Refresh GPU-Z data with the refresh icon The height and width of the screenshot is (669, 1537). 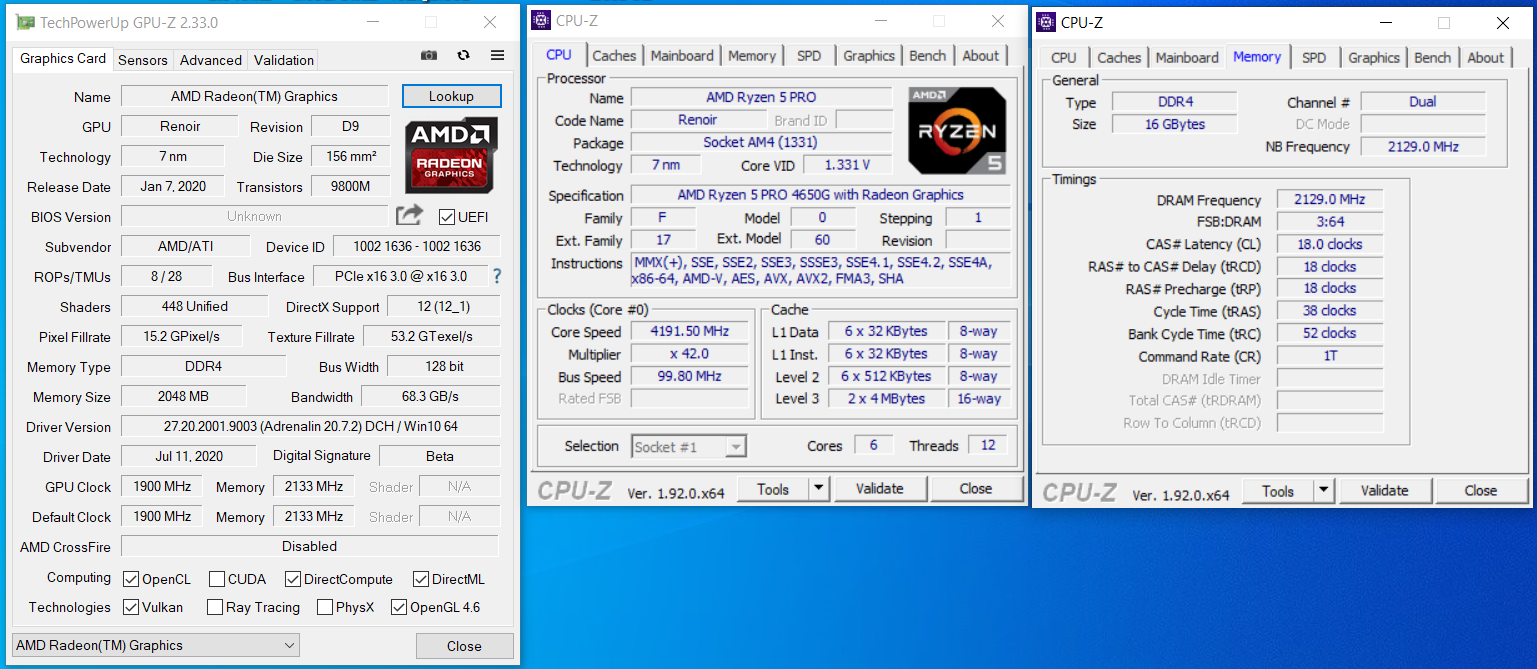click(463, 56)
